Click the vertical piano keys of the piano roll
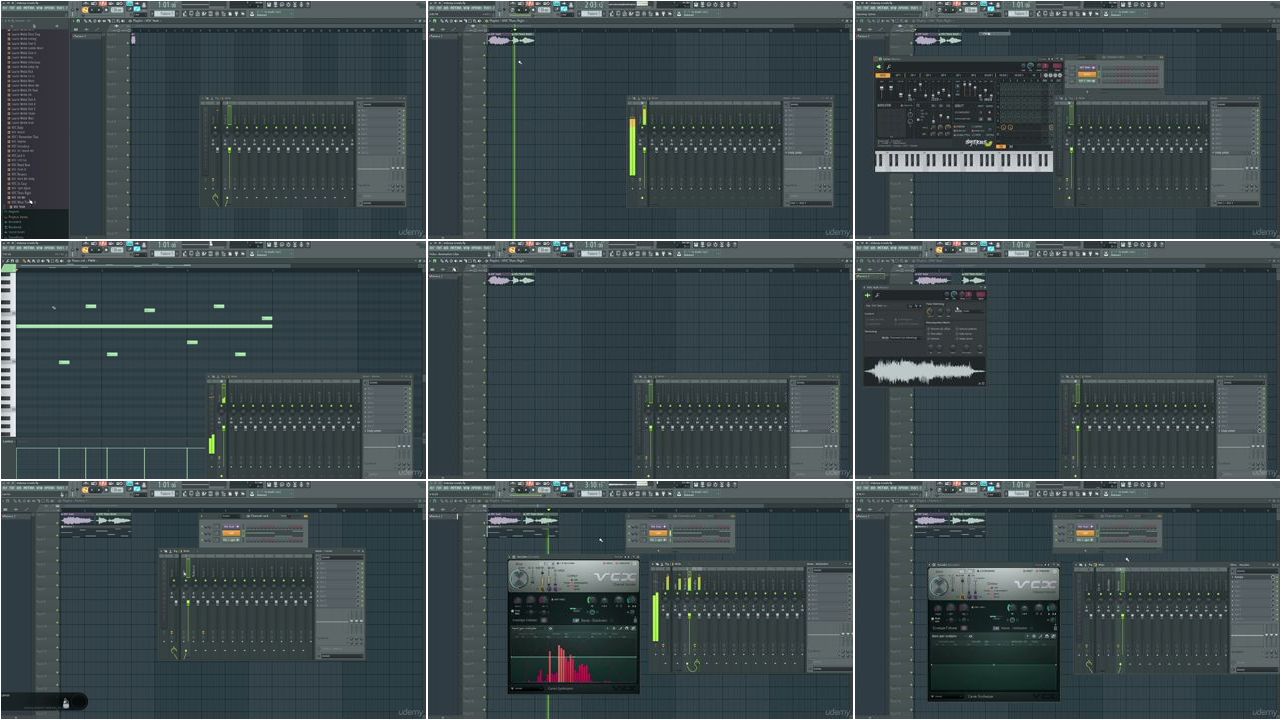This screenshot has height=720, width=1281. [8, 352]
